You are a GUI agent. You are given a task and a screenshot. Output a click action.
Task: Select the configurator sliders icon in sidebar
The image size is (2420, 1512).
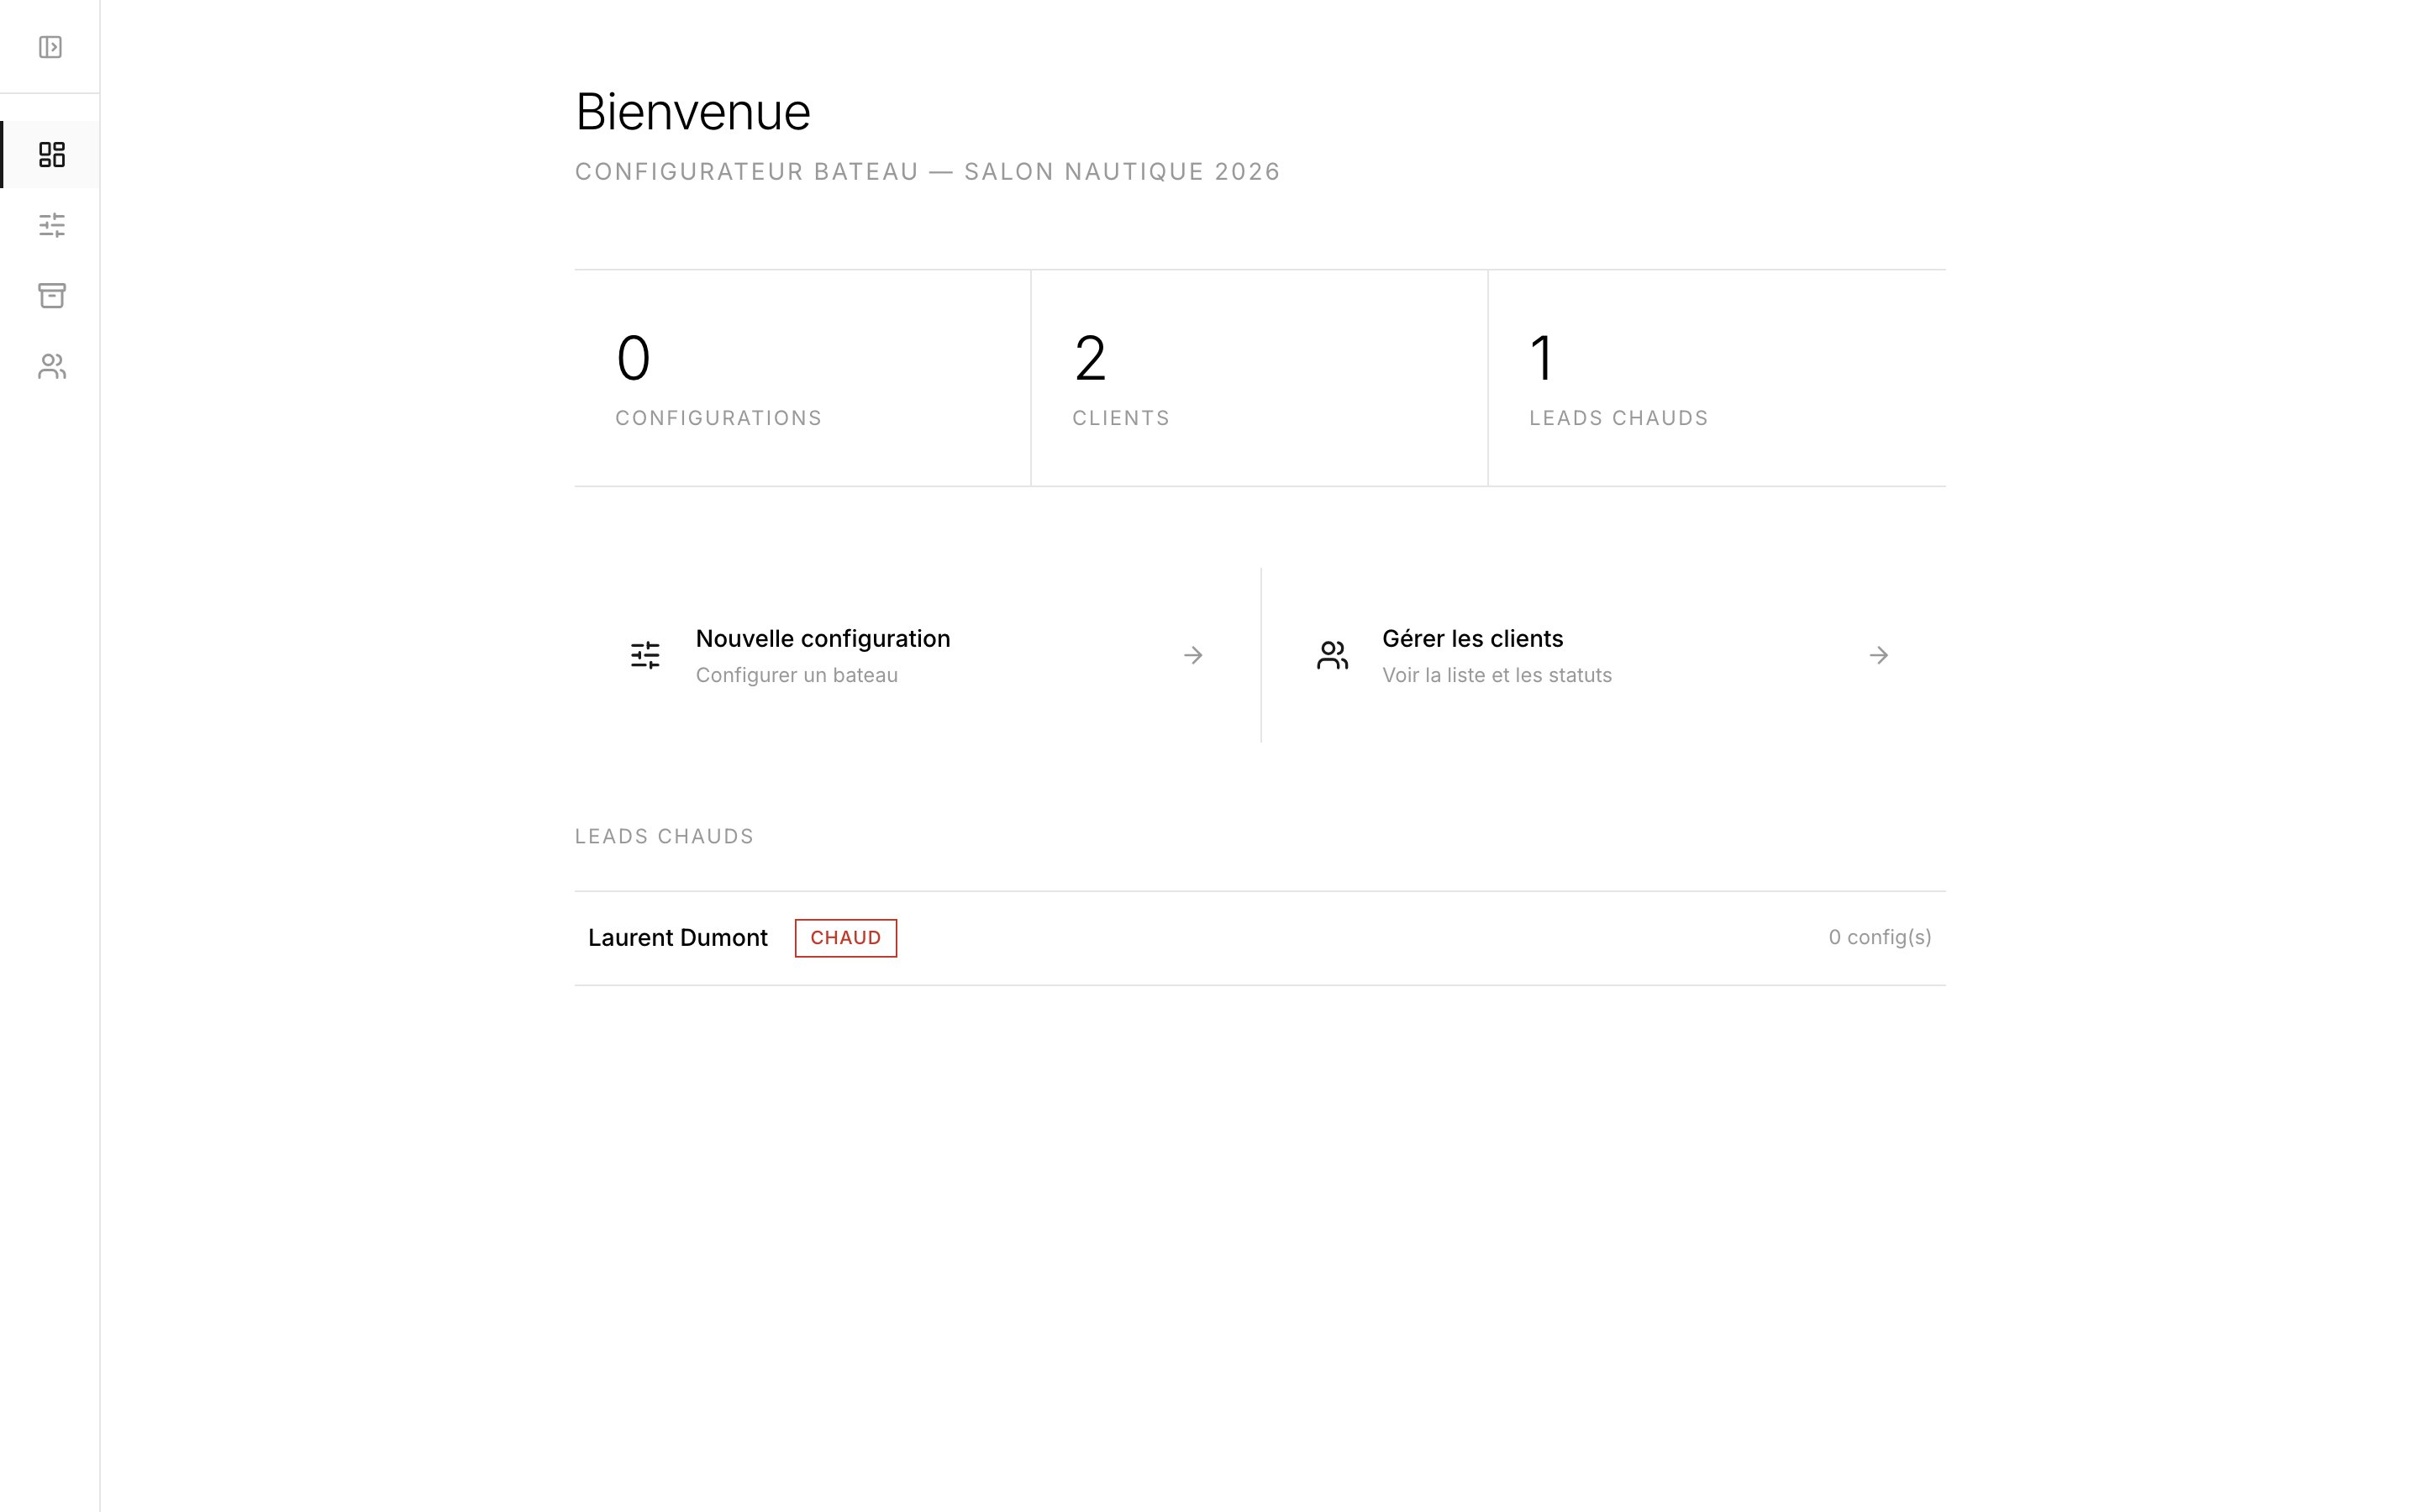(x=51, y=227)
